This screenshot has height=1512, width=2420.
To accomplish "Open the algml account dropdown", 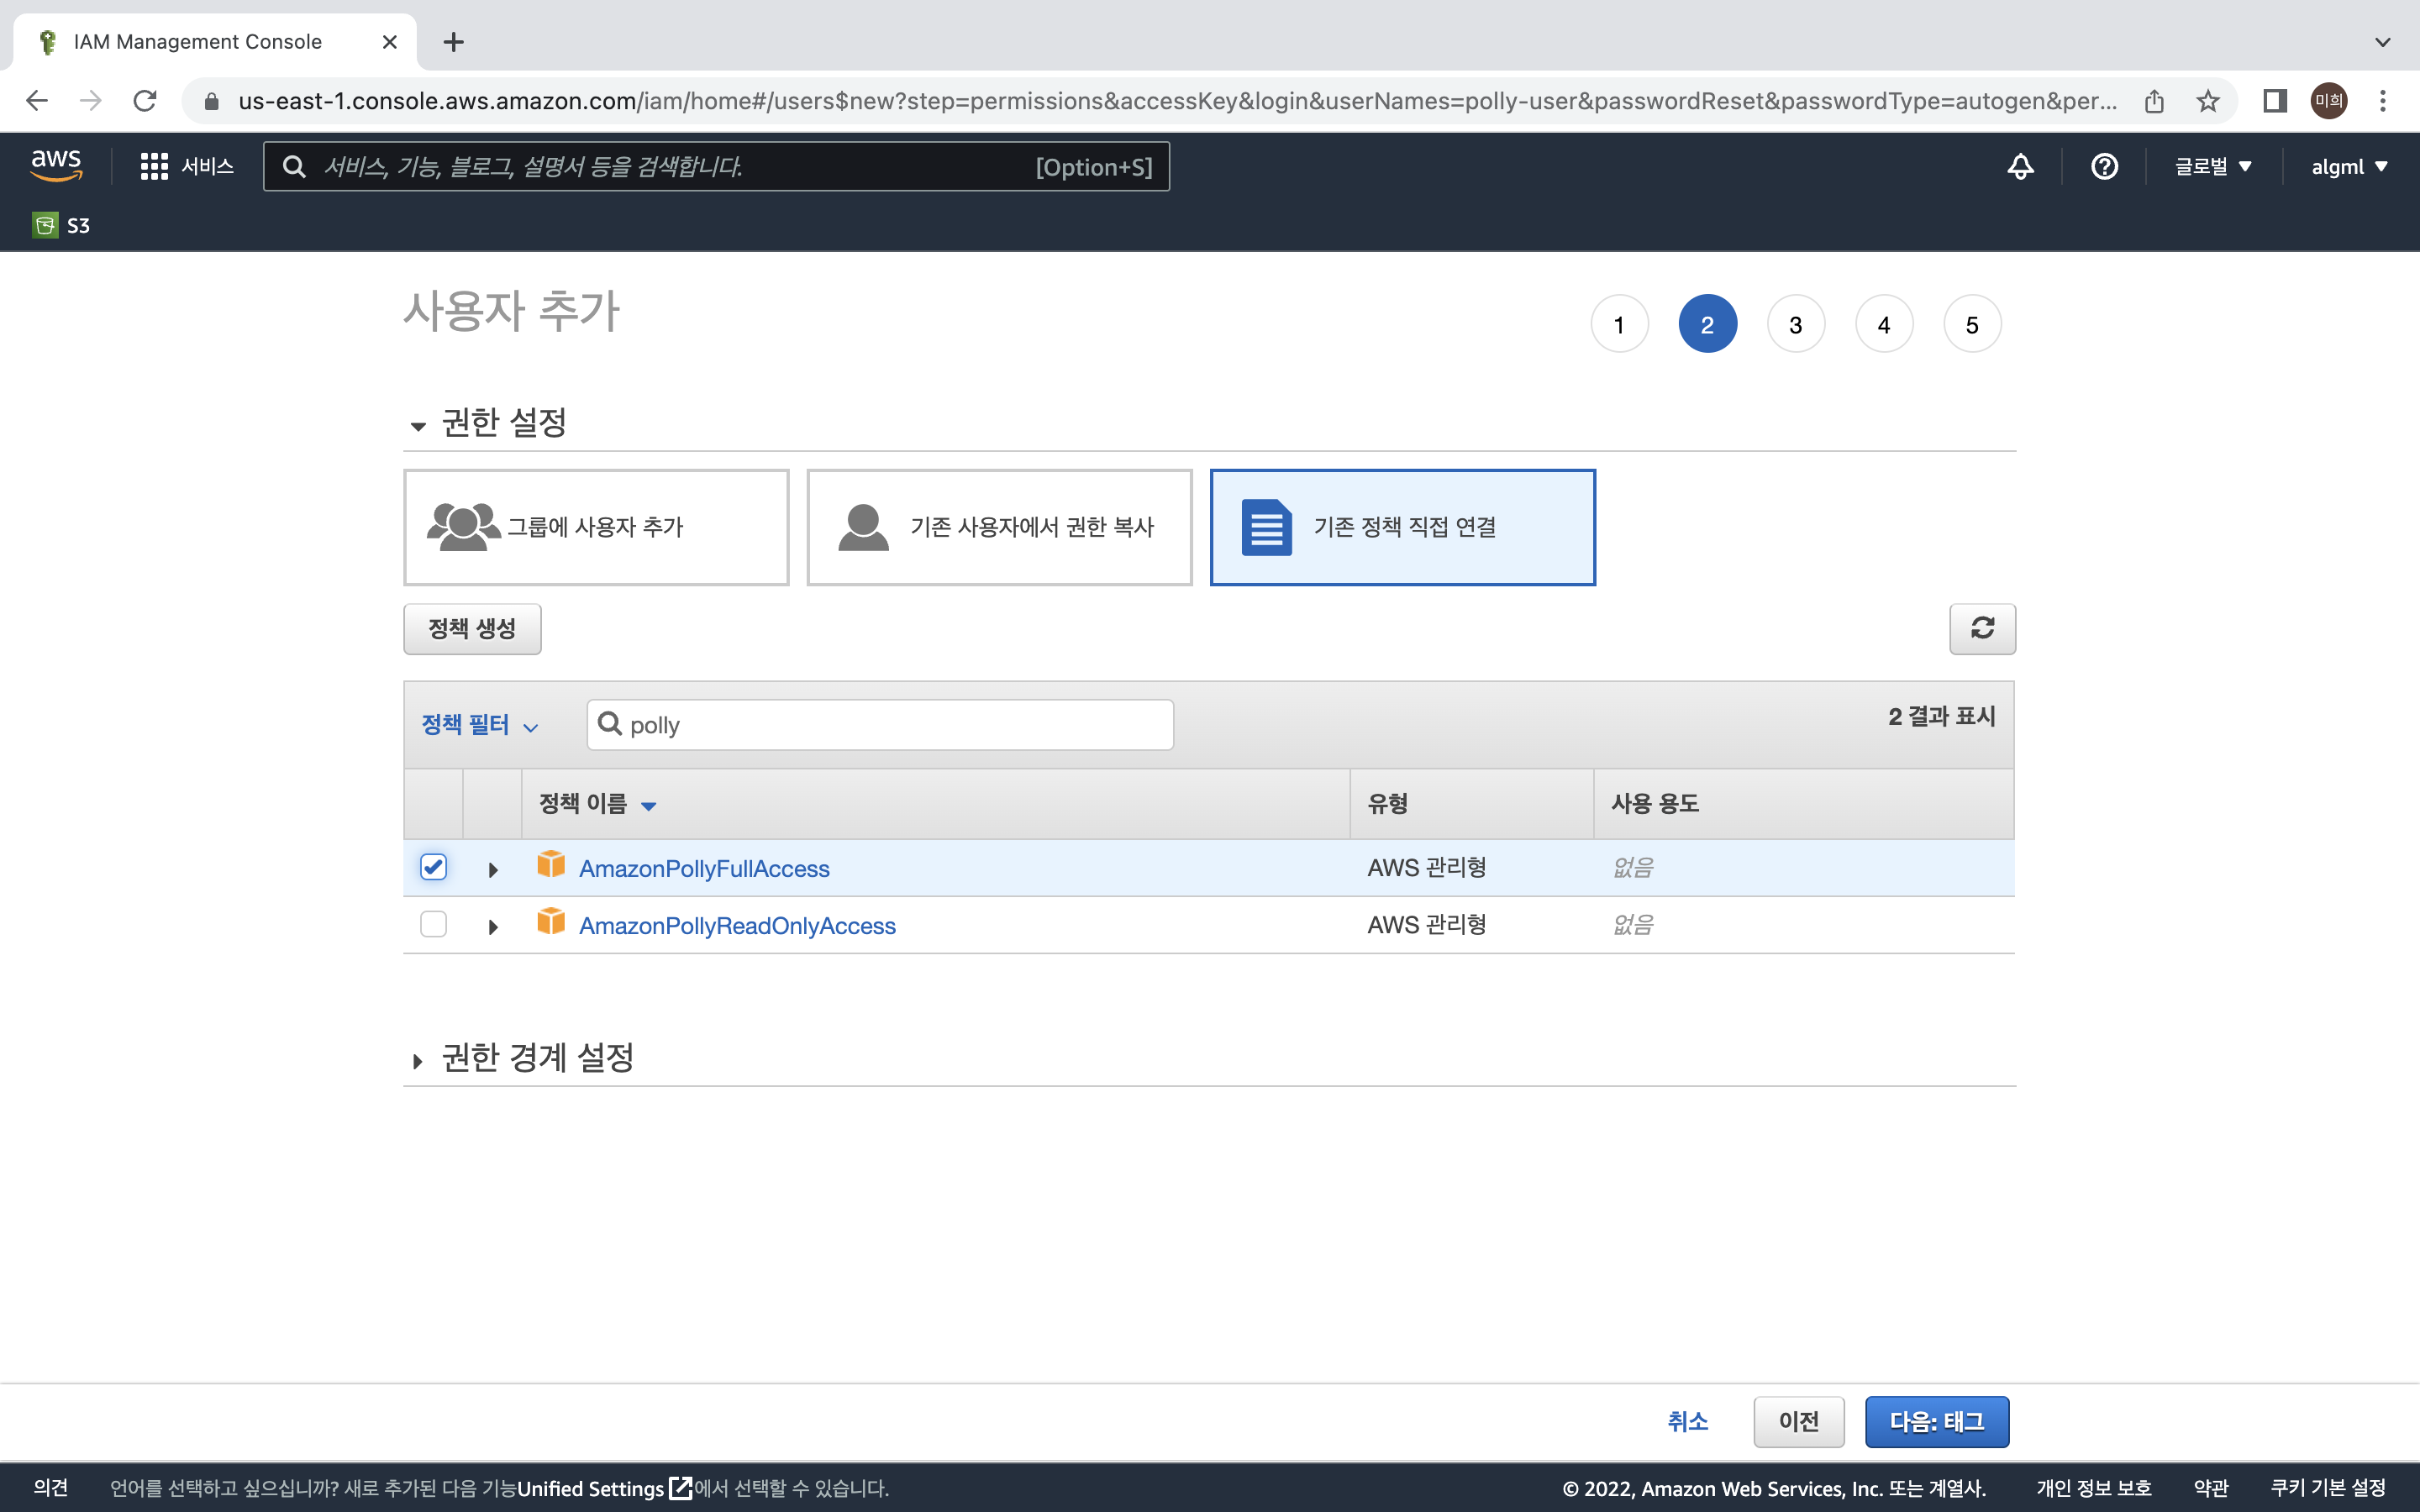I will pyautogui.click(x=2349, y=166).
